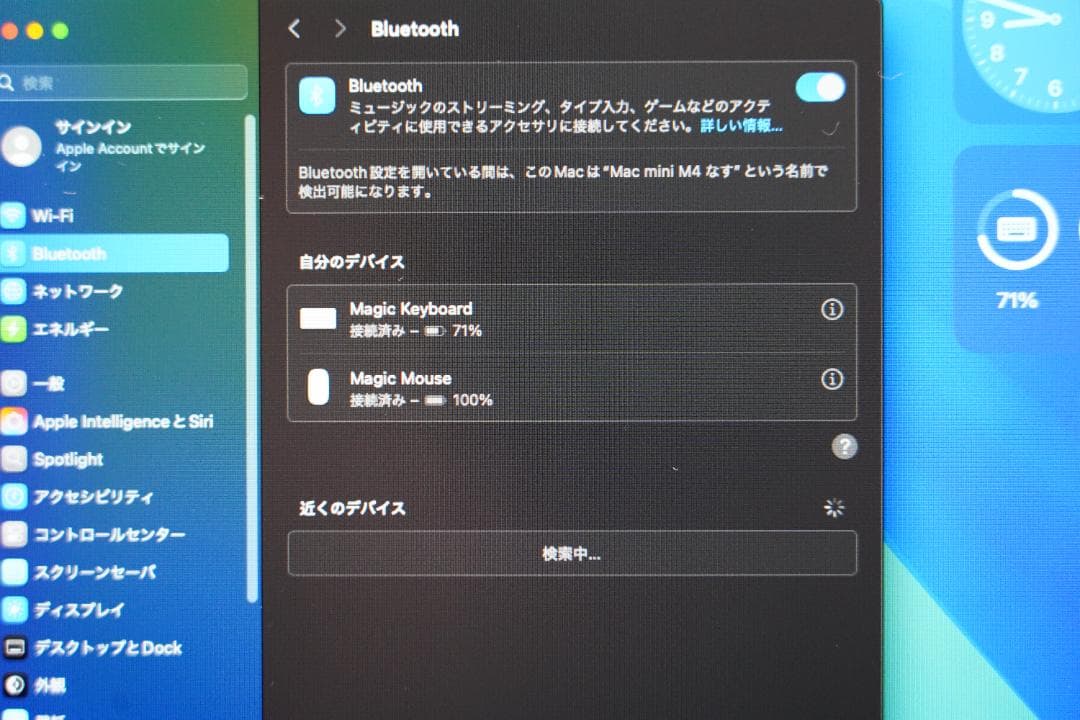Open the Bluetooth help question mark
1080x720 pixels.
pyautogui.click(x=845, y=448)
